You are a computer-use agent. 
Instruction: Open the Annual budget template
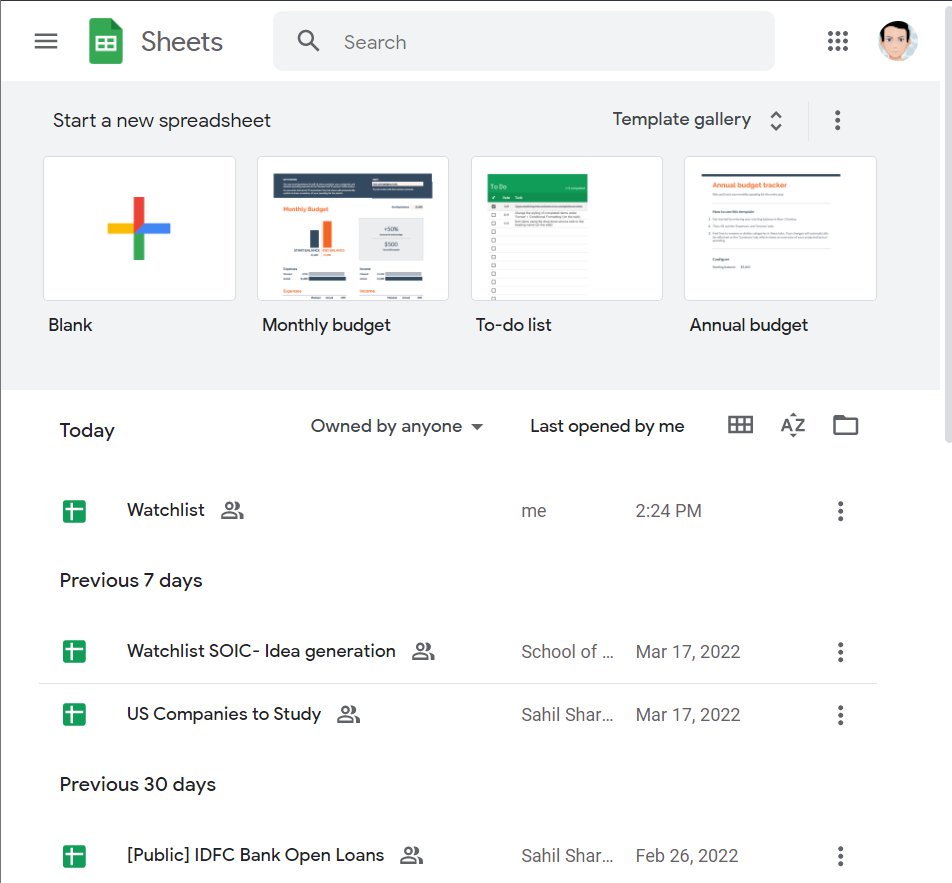pyautogui.click(x=780, y=228)
